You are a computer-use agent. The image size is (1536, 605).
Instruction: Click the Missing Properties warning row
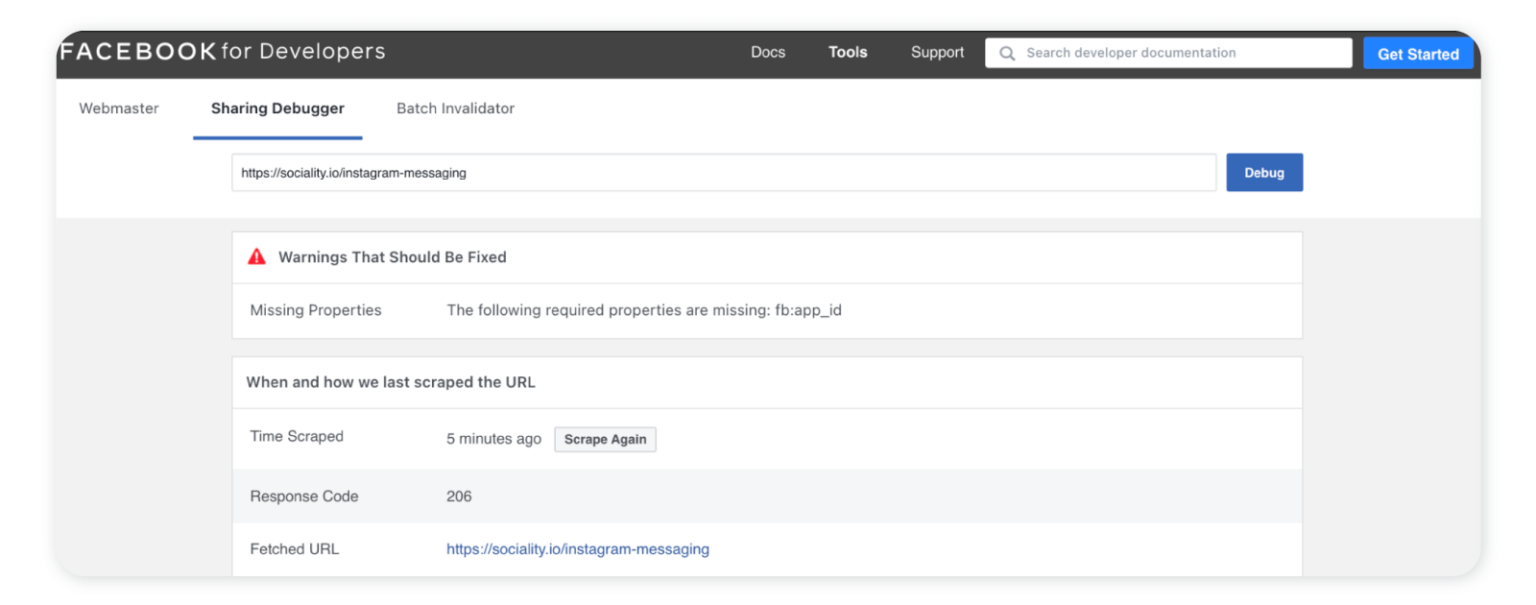[x=315, y=310]
